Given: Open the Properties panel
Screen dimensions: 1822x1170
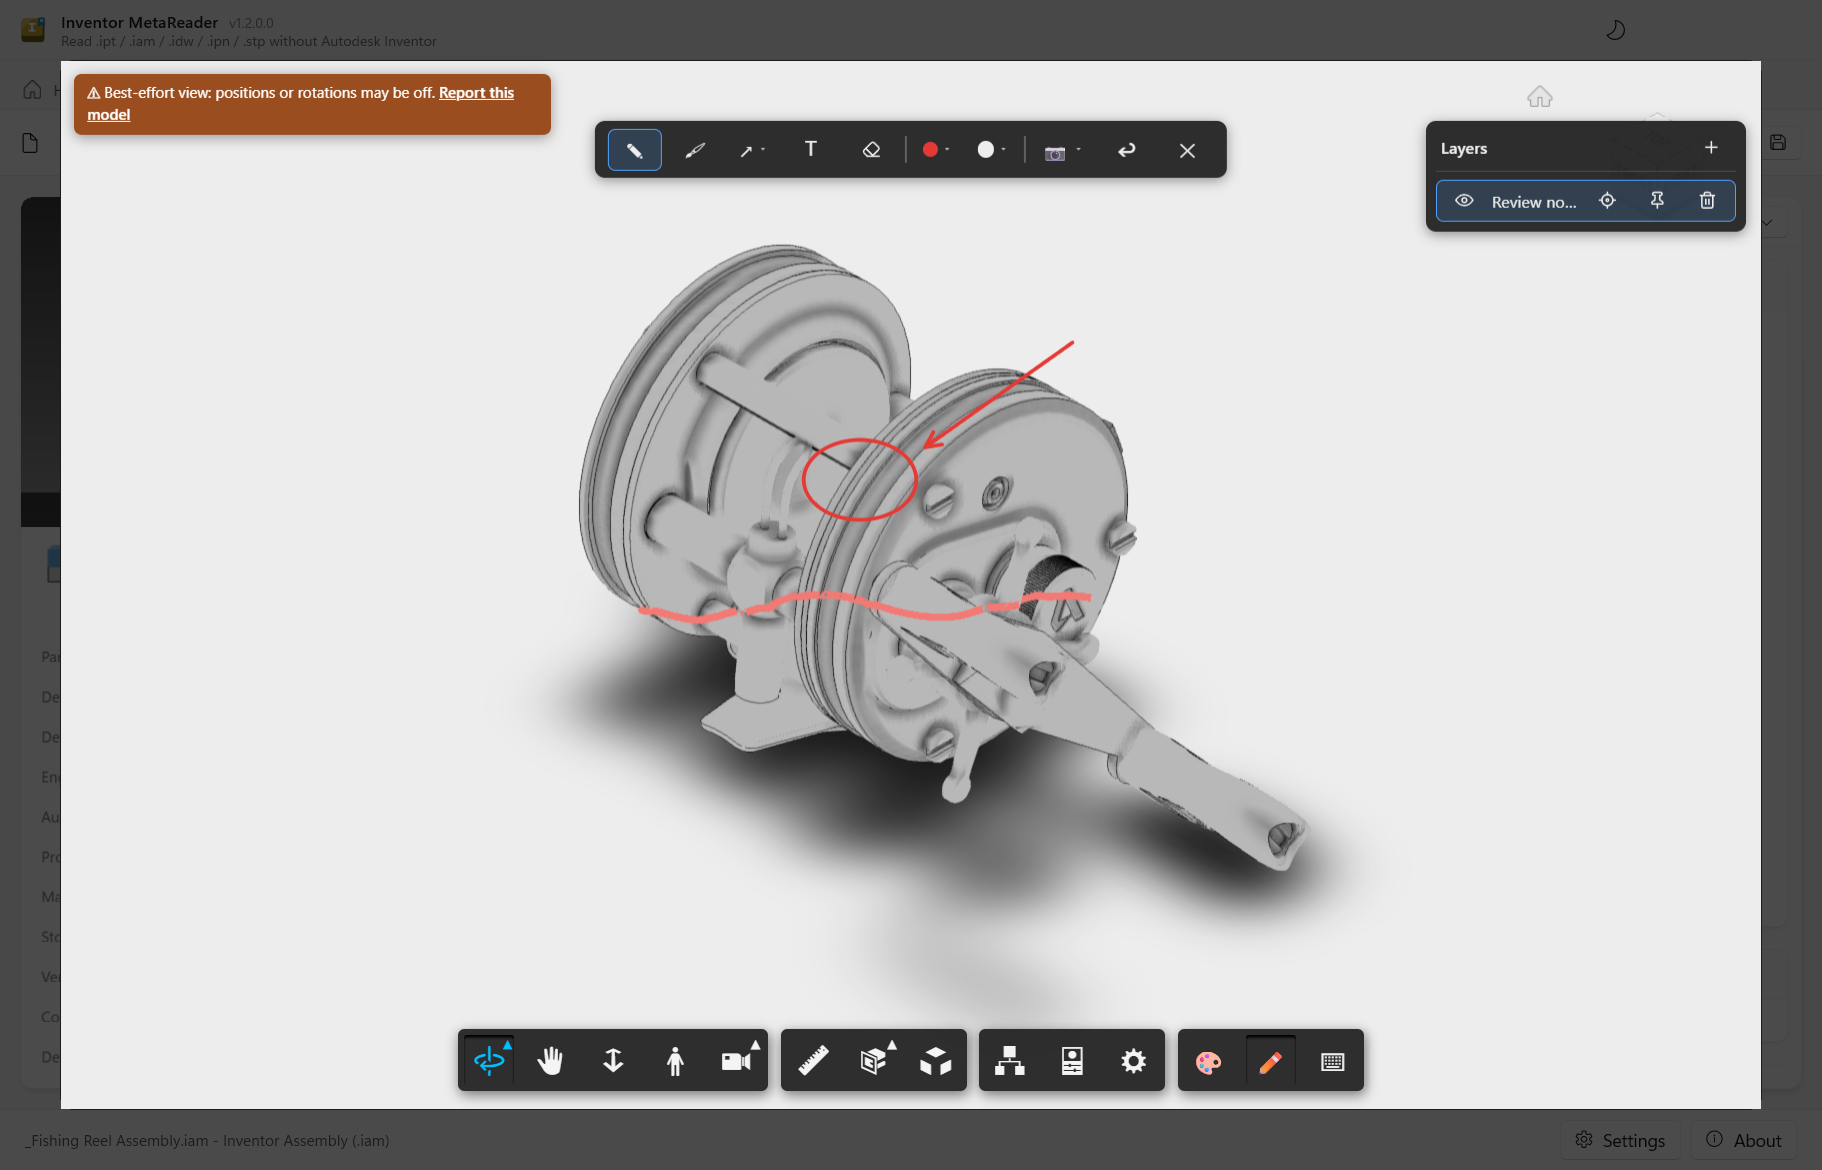Looking at the screenshot, I should [1072, 1060].
